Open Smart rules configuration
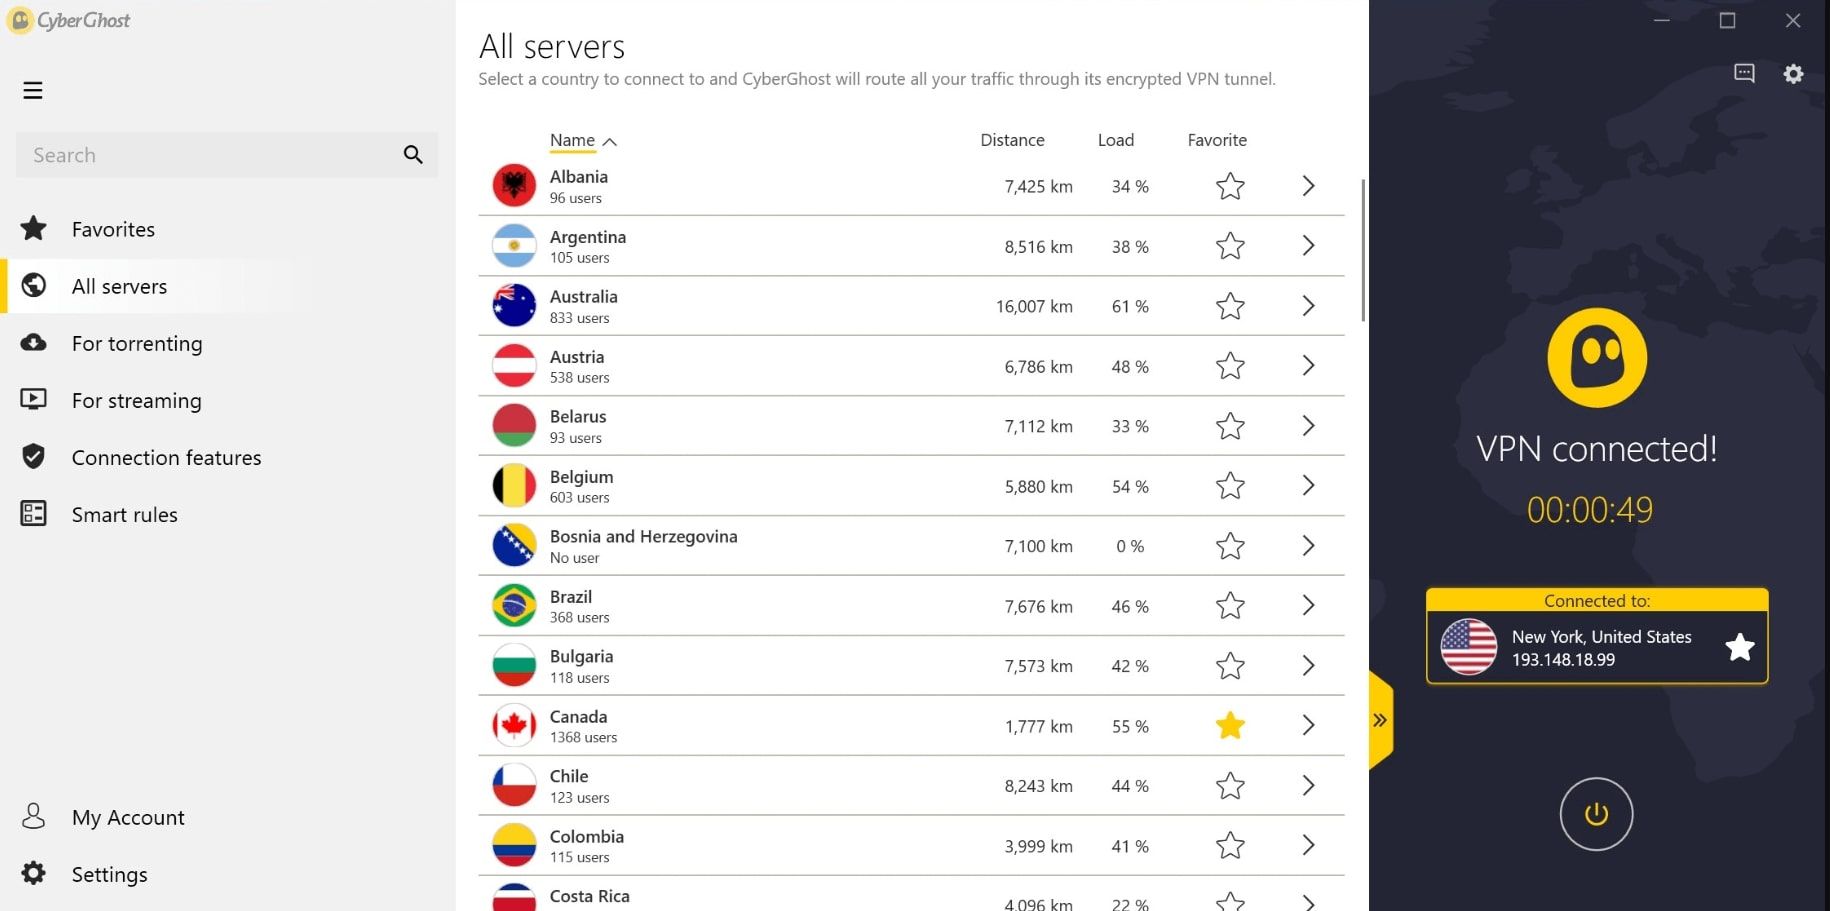 point(124,514)
